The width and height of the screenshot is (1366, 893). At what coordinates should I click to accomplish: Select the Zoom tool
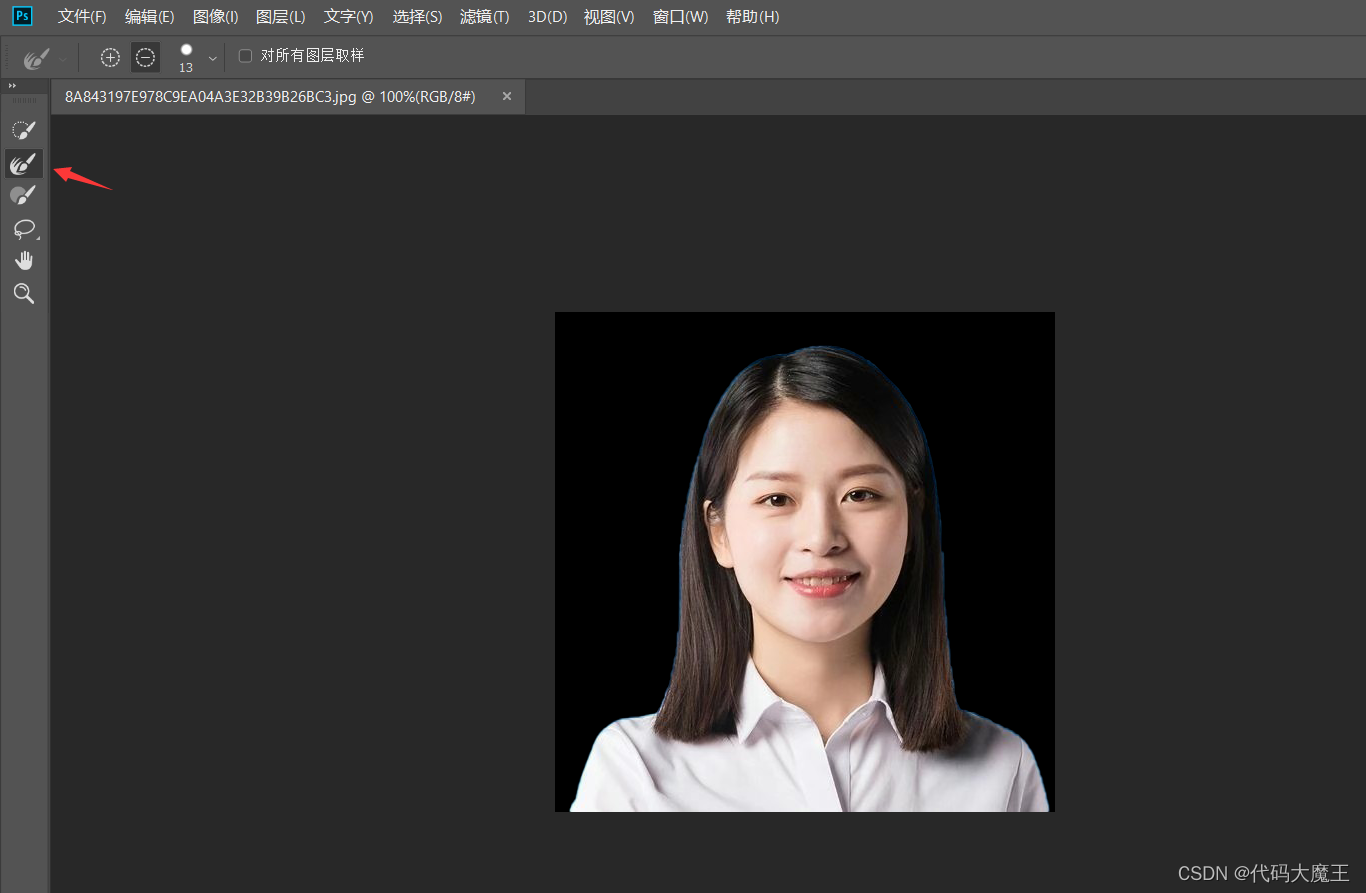(x=24, y=293)
